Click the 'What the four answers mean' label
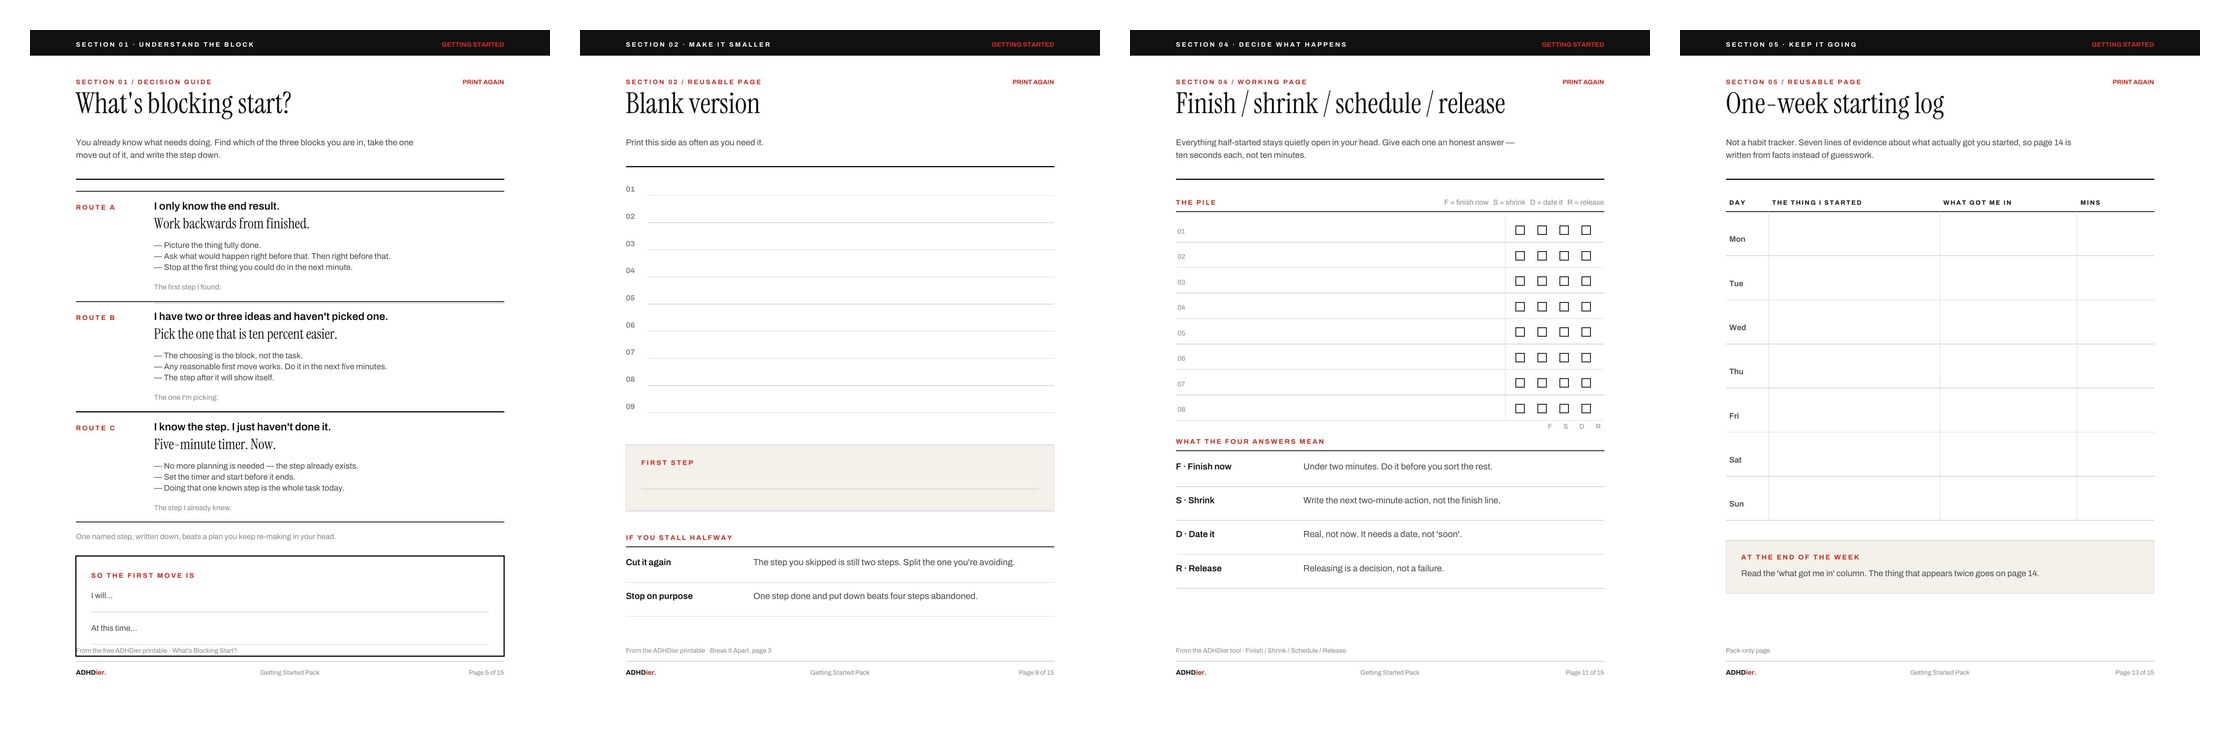The width and height of the screenshot is (2230, 732). point(1250,441)
